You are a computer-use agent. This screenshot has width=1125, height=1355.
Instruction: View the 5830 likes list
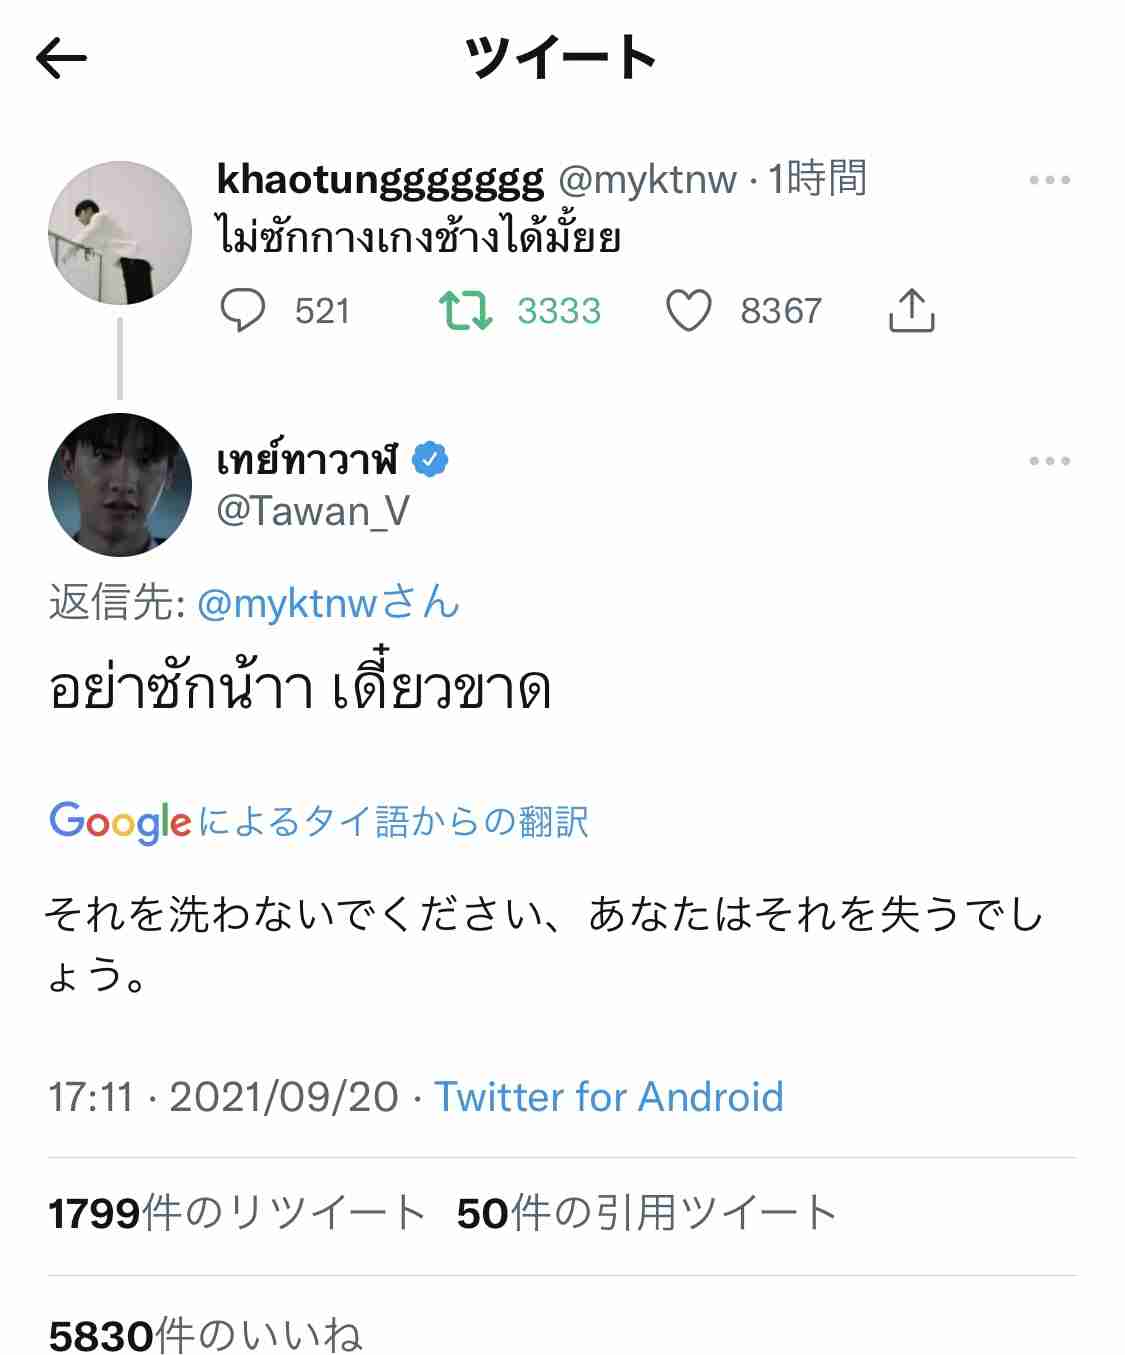pos(205,1335)
